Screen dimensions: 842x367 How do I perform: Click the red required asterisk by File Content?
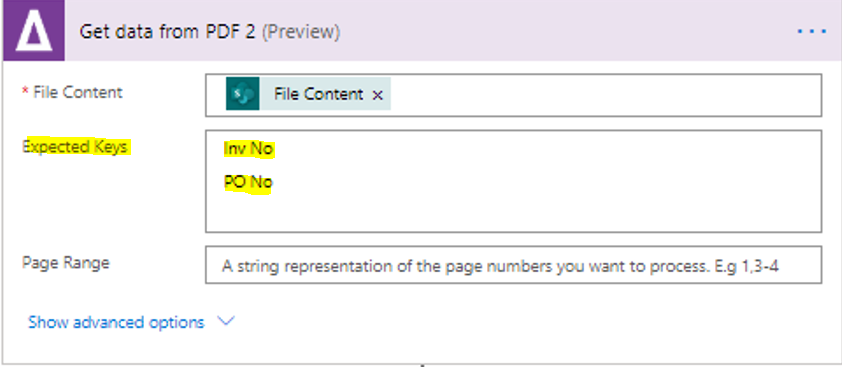25,91
